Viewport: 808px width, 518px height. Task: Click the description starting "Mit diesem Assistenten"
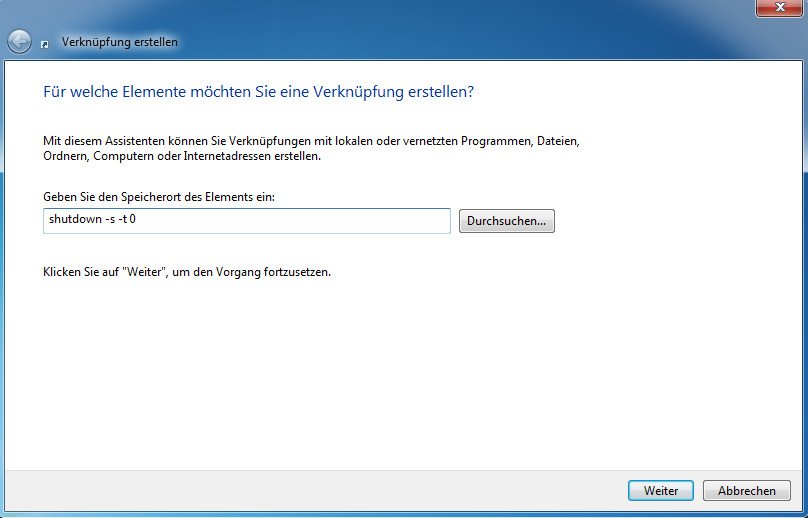coord(311,148)
